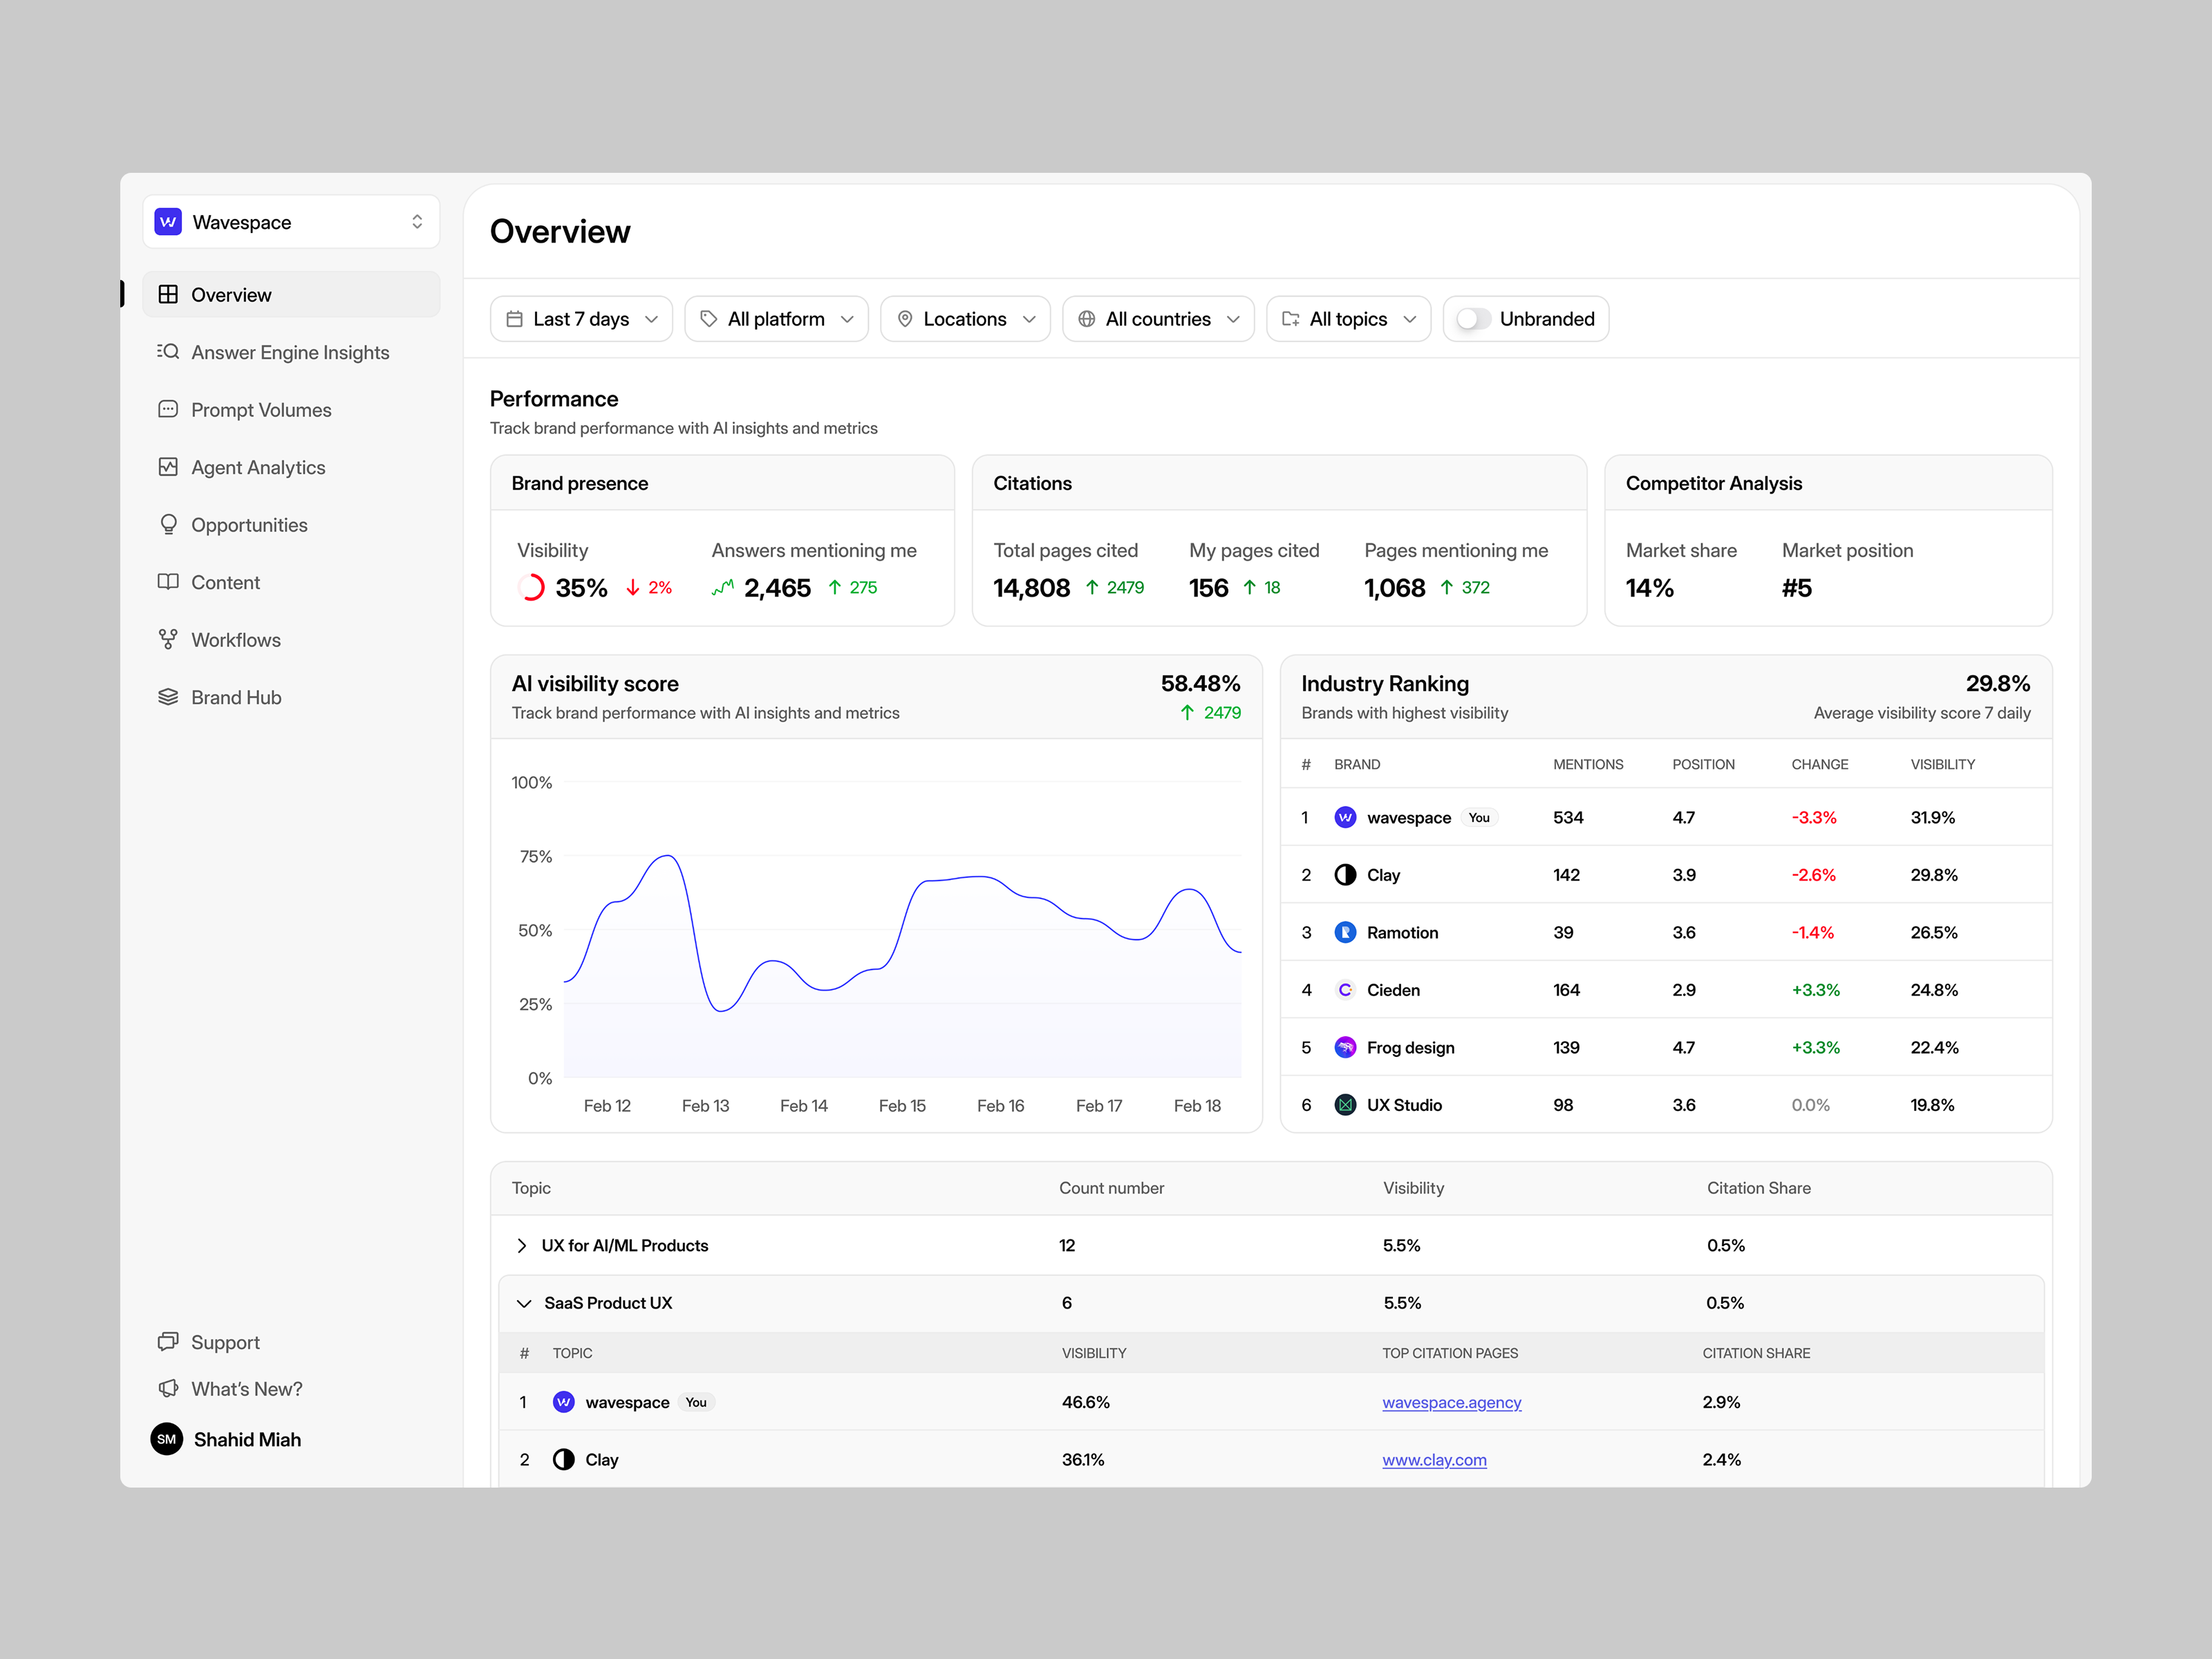Viewport: 2212px width, 1659px height.
Task: Click My pages cited value 156
Action: pyautogui.click(x=1208, y=588)
